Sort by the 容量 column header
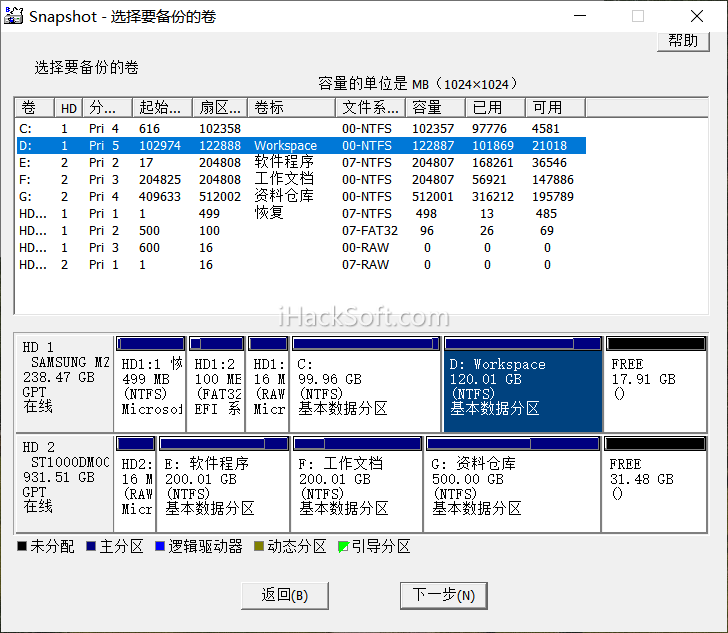The image size is (728, 633). 435,108
